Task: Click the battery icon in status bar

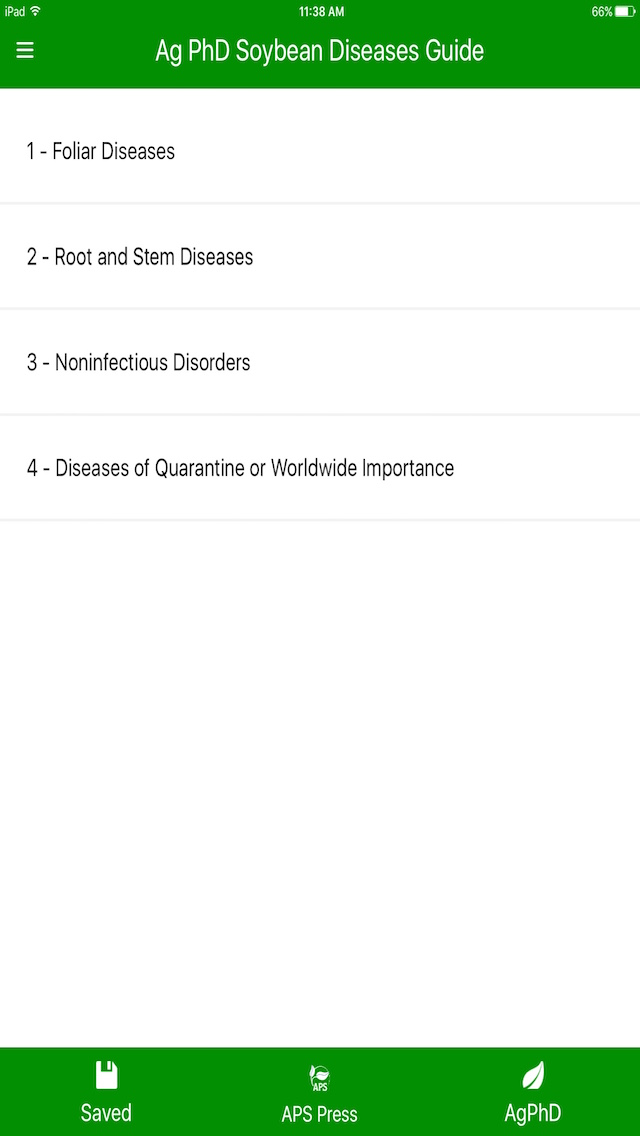Action: tap(626, 11)
